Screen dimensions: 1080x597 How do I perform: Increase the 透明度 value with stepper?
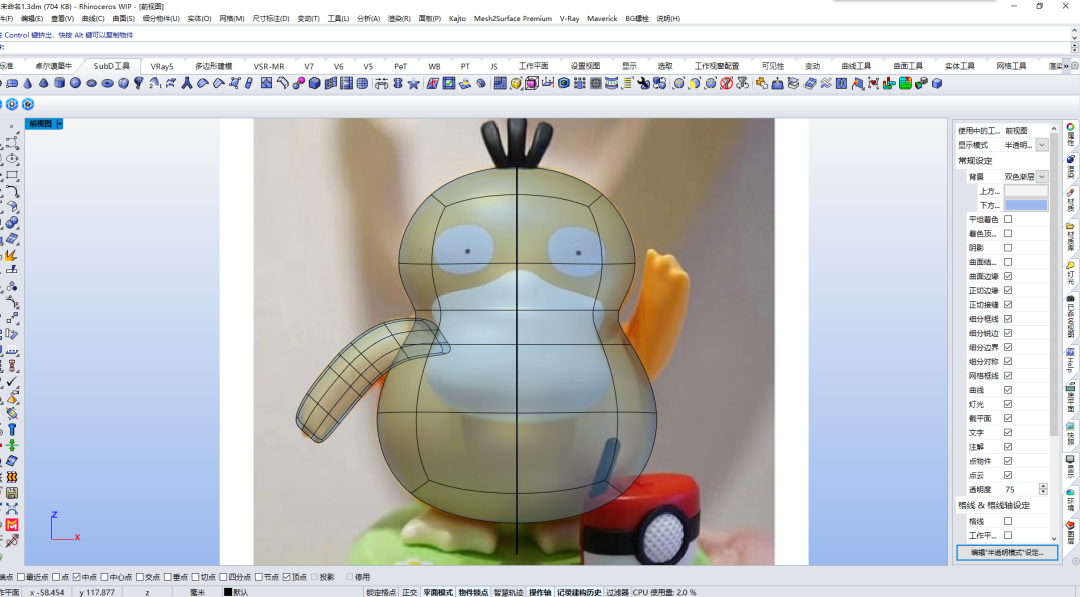[x=1043, y=486]
